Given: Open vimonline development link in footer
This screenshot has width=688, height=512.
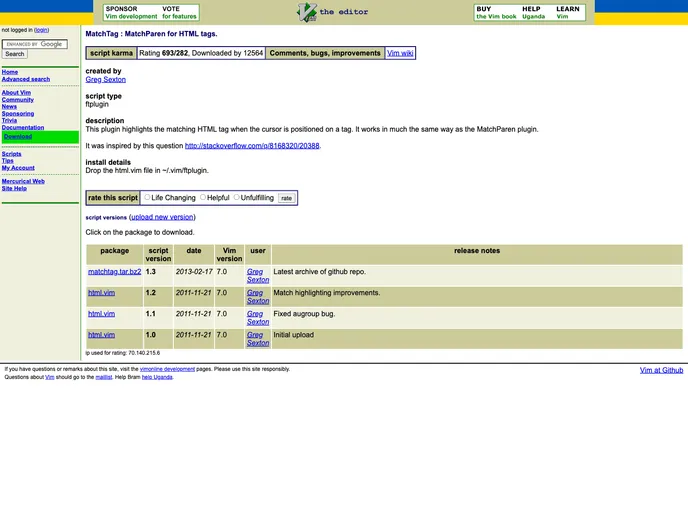Looking at the screenshot, I should pos(167,369).
